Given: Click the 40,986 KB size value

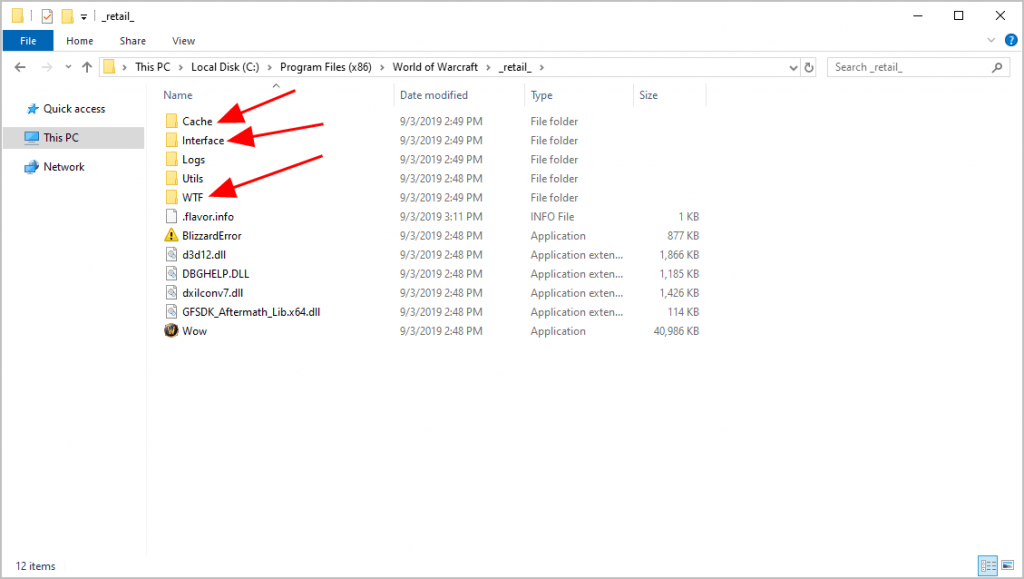Looking at the screenshot, I should [677, 331].
